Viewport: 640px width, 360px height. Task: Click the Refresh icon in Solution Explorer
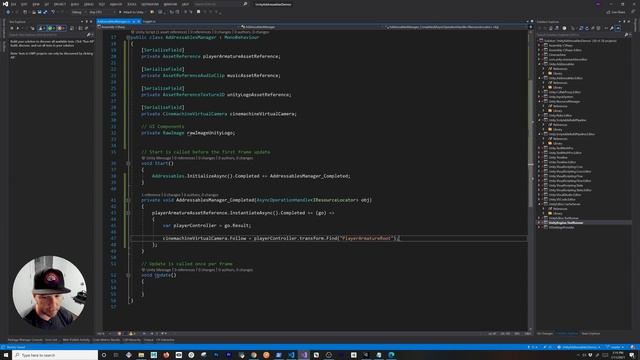[587, 28]
